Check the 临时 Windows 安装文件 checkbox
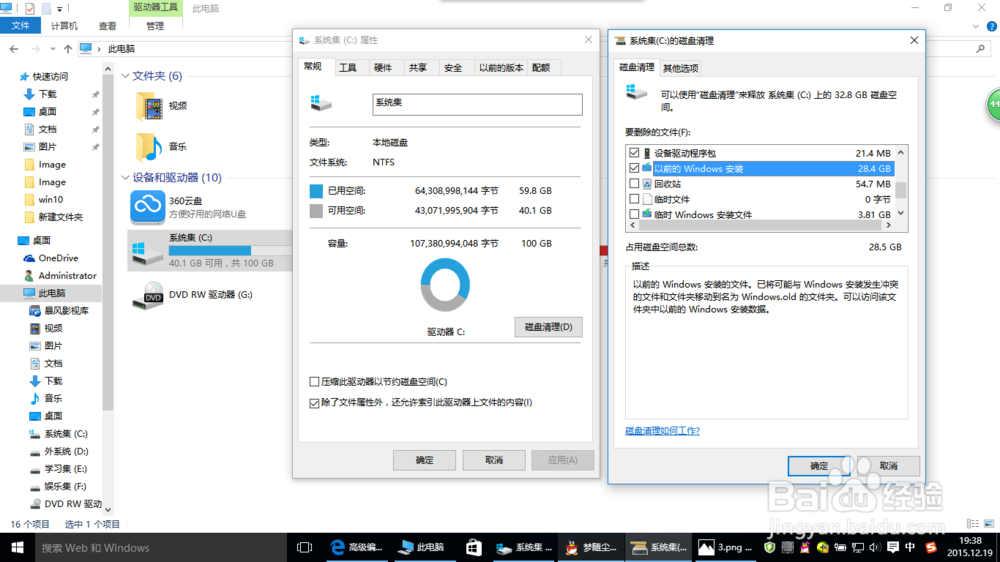 point(634,214)
